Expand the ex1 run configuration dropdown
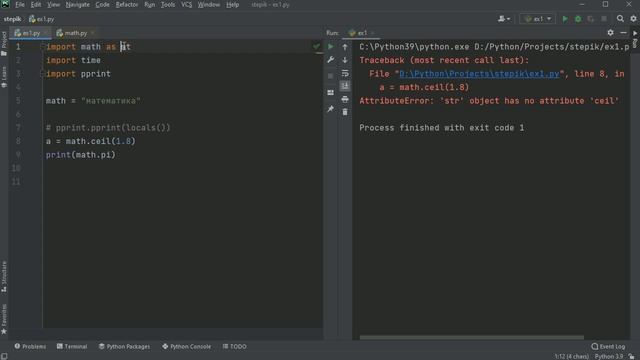The height and width of the screenshot is (360, 640). pos(538,19)
